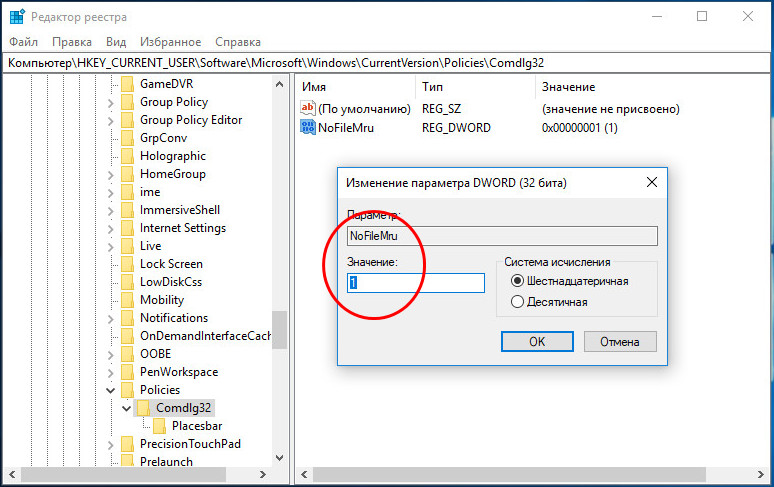This screenshot has height=487, width=774.
Task: Select the ime folder icon
Action: pos(127,192)
